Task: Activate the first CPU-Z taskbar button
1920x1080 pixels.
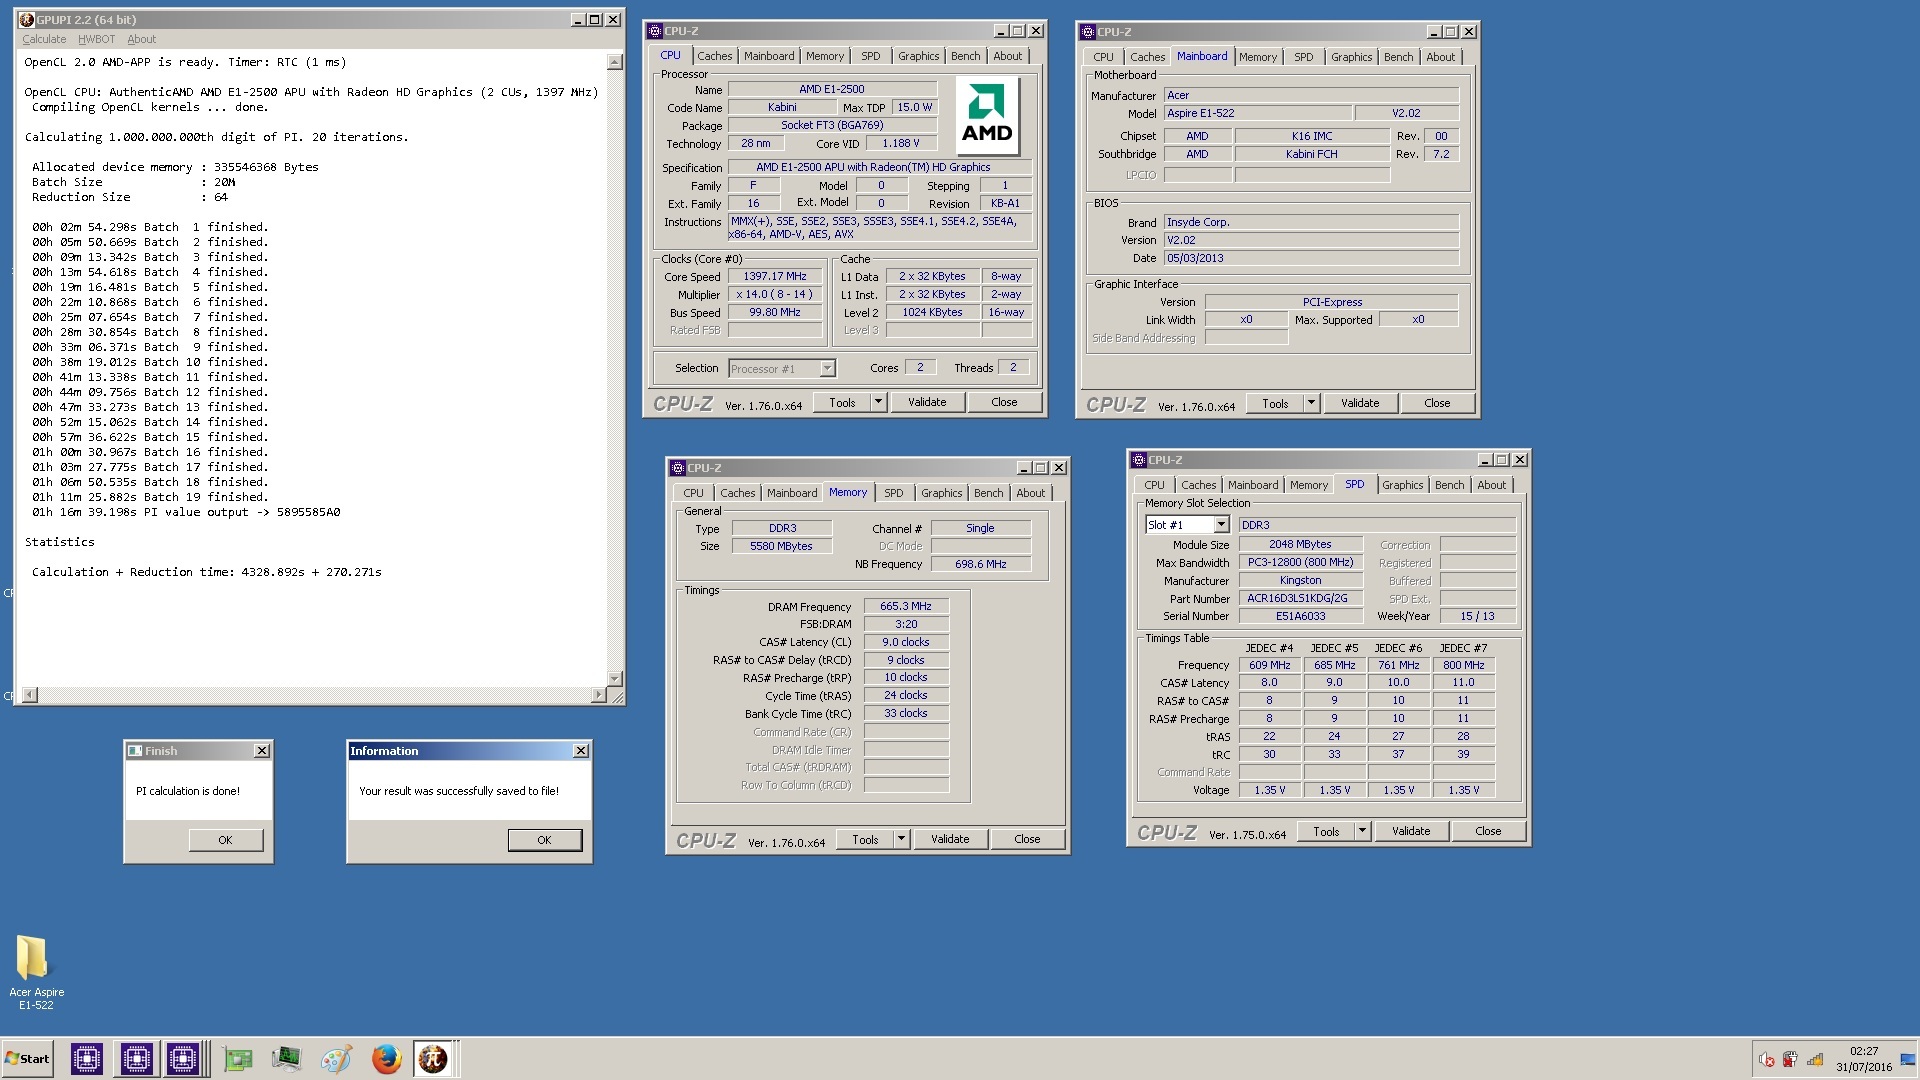Action: (87, 1059)
